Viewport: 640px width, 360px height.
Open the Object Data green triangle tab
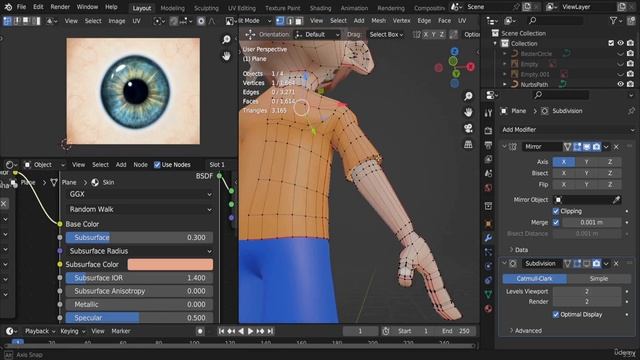pyautogui.click(x=488, y=294)
